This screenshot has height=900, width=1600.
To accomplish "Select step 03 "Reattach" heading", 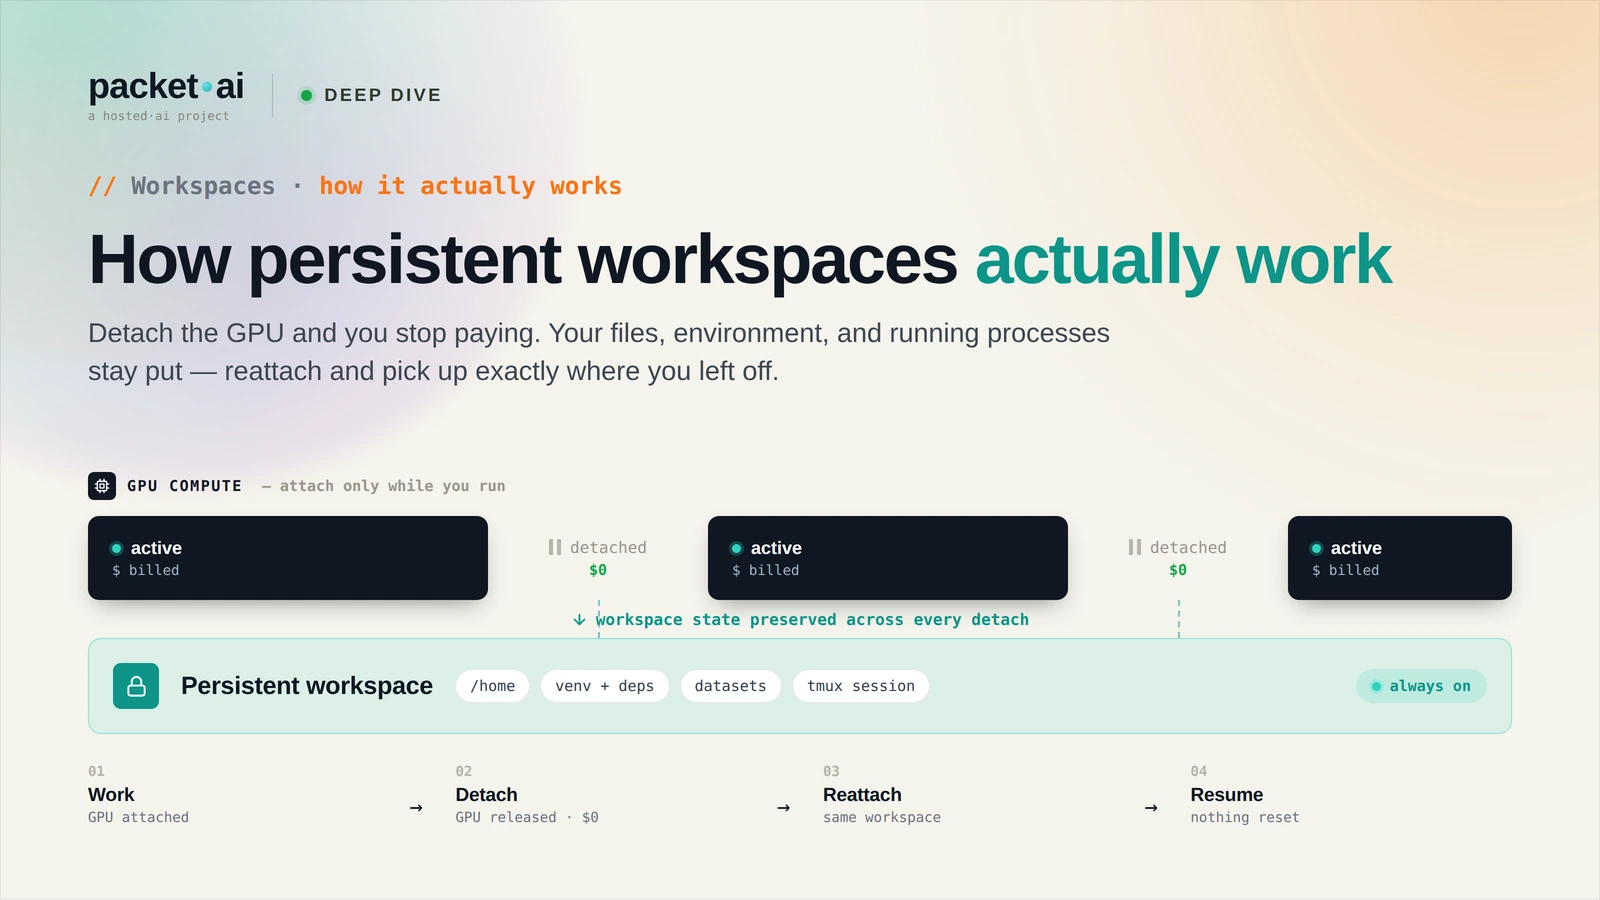I will (x=862, y=795).
